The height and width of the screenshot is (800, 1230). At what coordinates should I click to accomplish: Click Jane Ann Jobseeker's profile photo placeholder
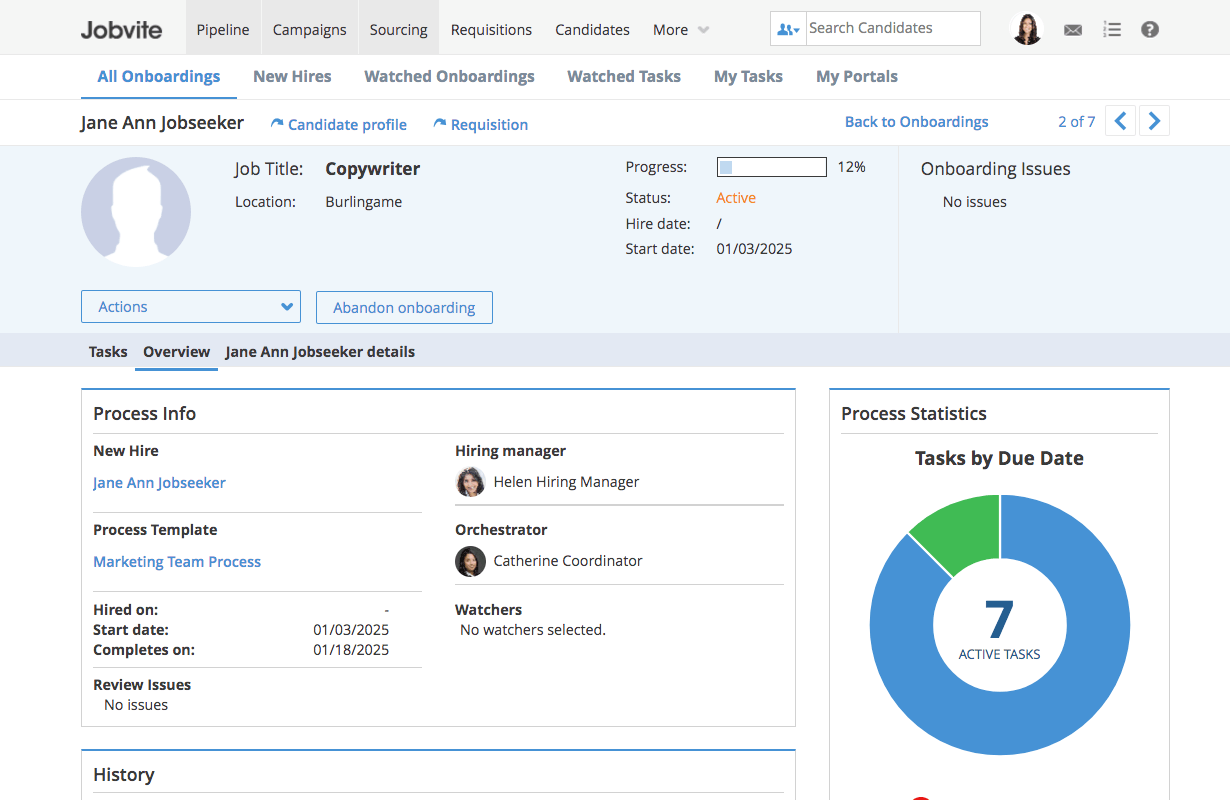(136, 212)
